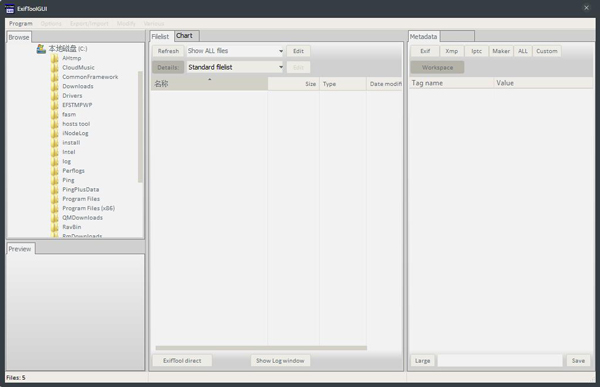
Task: Click Edit button next to Show ALL files
Action: coord(298,51)
